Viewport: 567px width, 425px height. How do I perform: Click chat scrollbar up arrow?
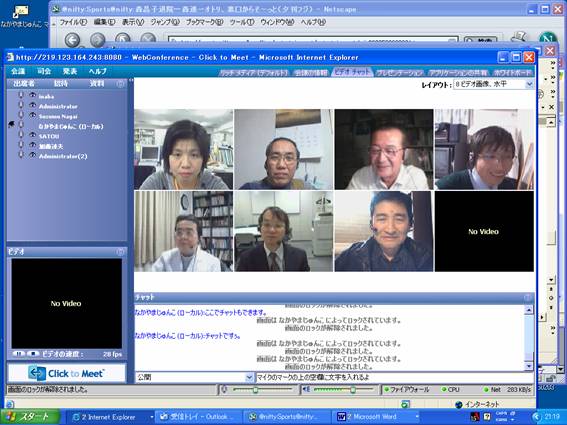pos(529,309)
